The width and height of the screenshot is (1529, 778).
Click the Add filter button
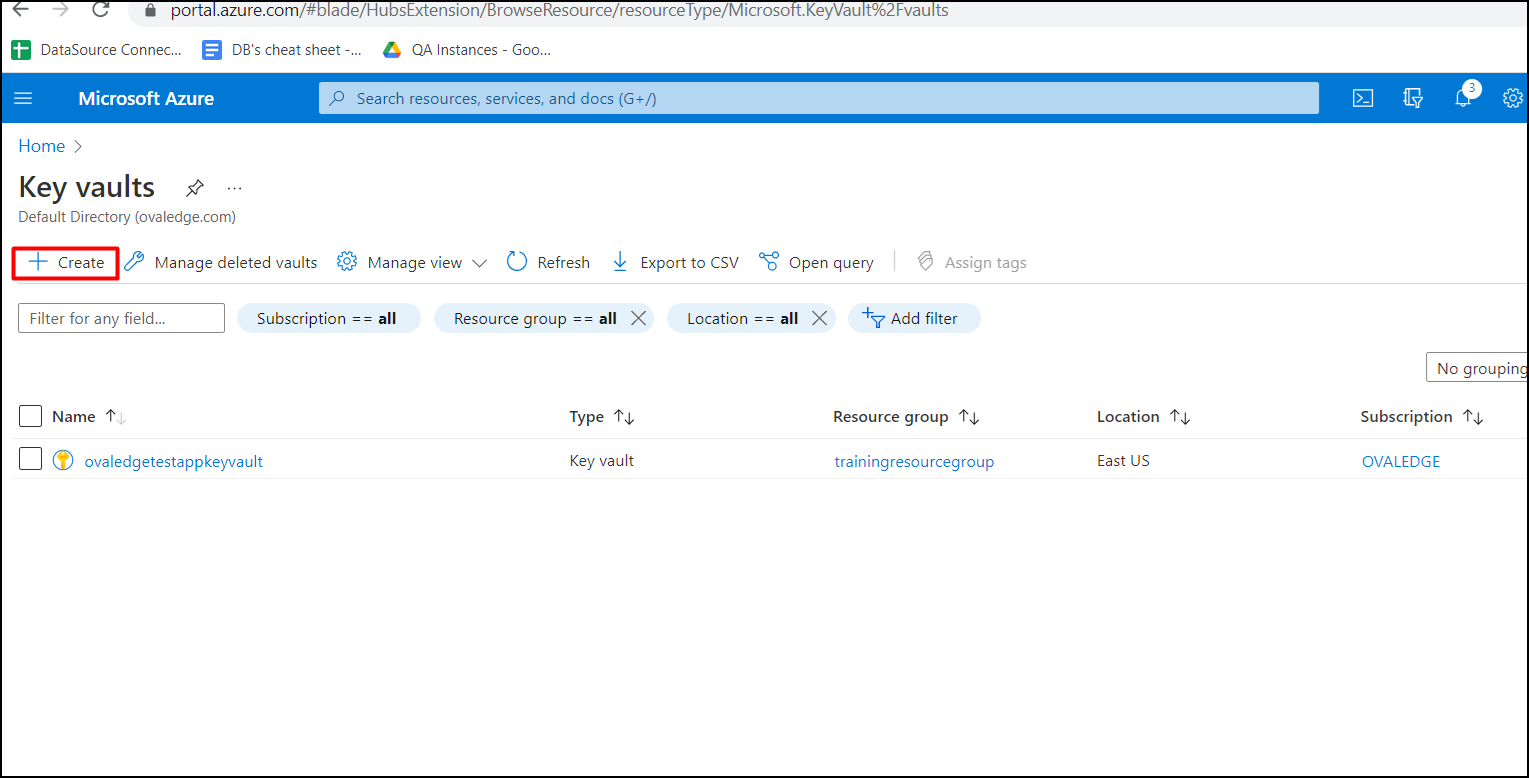[914, 318]
